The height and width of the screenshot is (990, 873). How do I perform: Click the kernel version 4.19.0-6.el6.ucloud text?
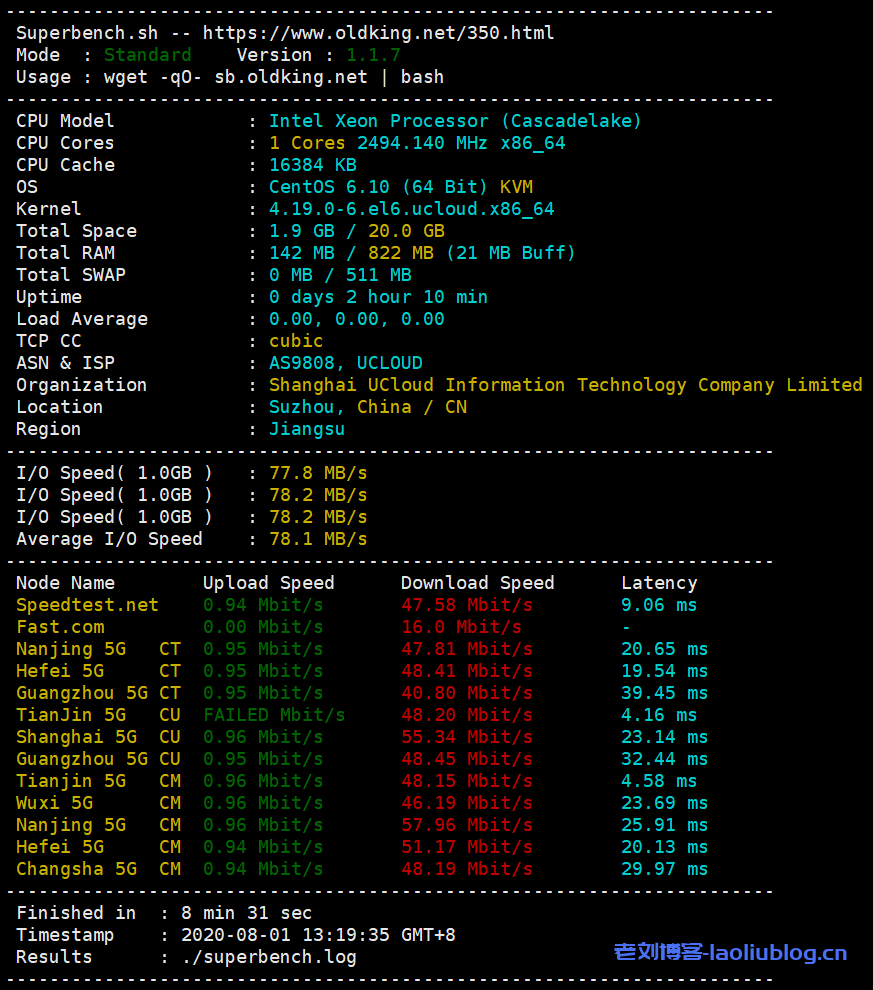pyautogui.click(x=411, y=209)
